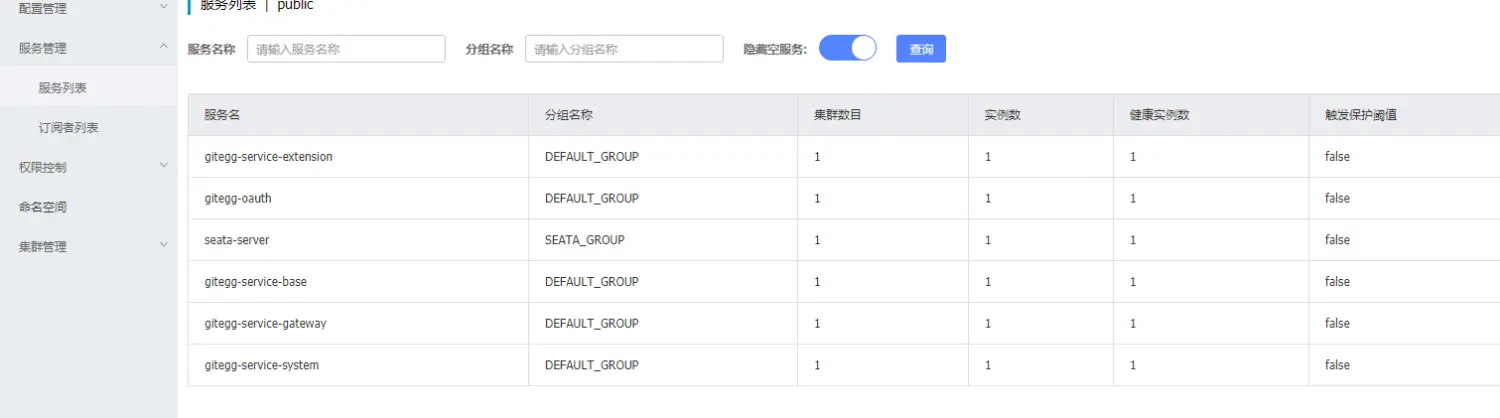This screenshot has height=418, width=1500.
Task: Click the 健康实例数 column header
Action: coord(1159,115)
